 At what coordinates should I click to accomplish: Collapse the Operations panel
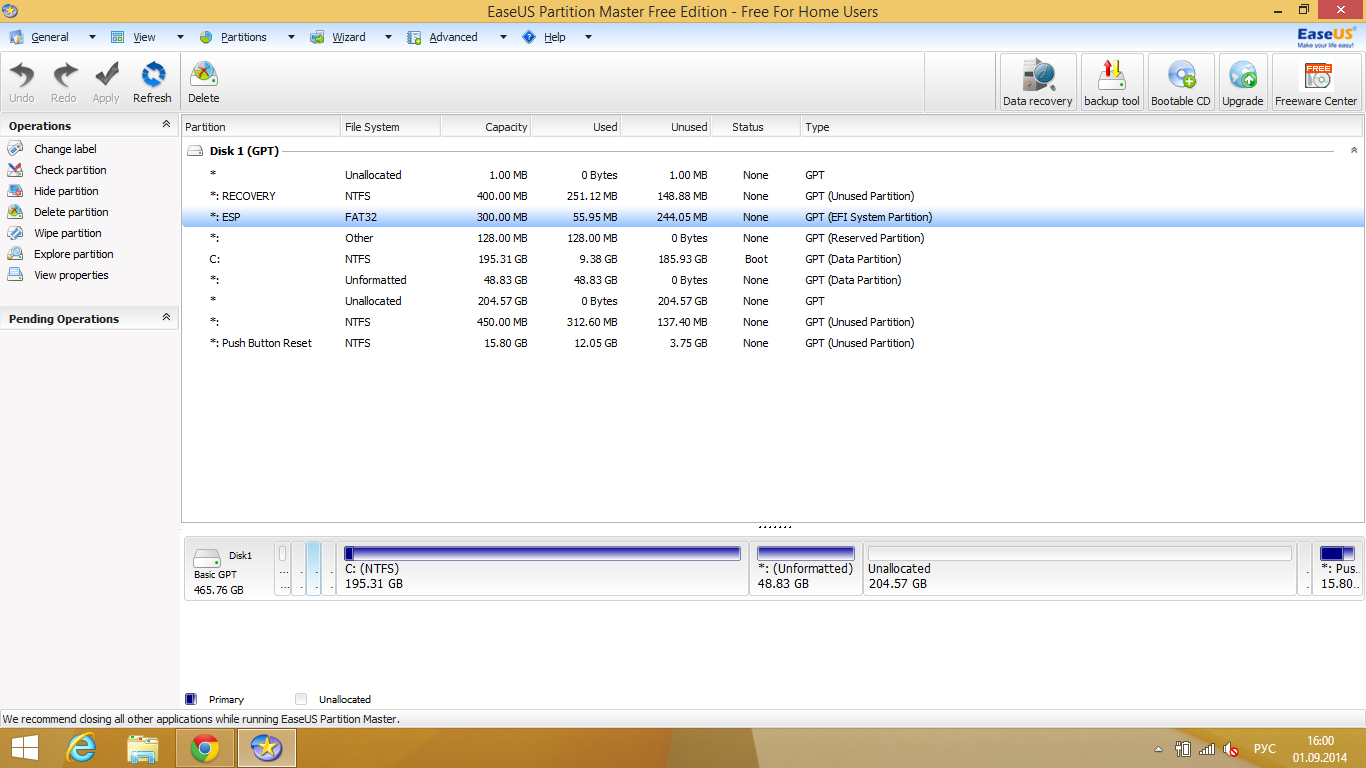(x=166, y=125)
